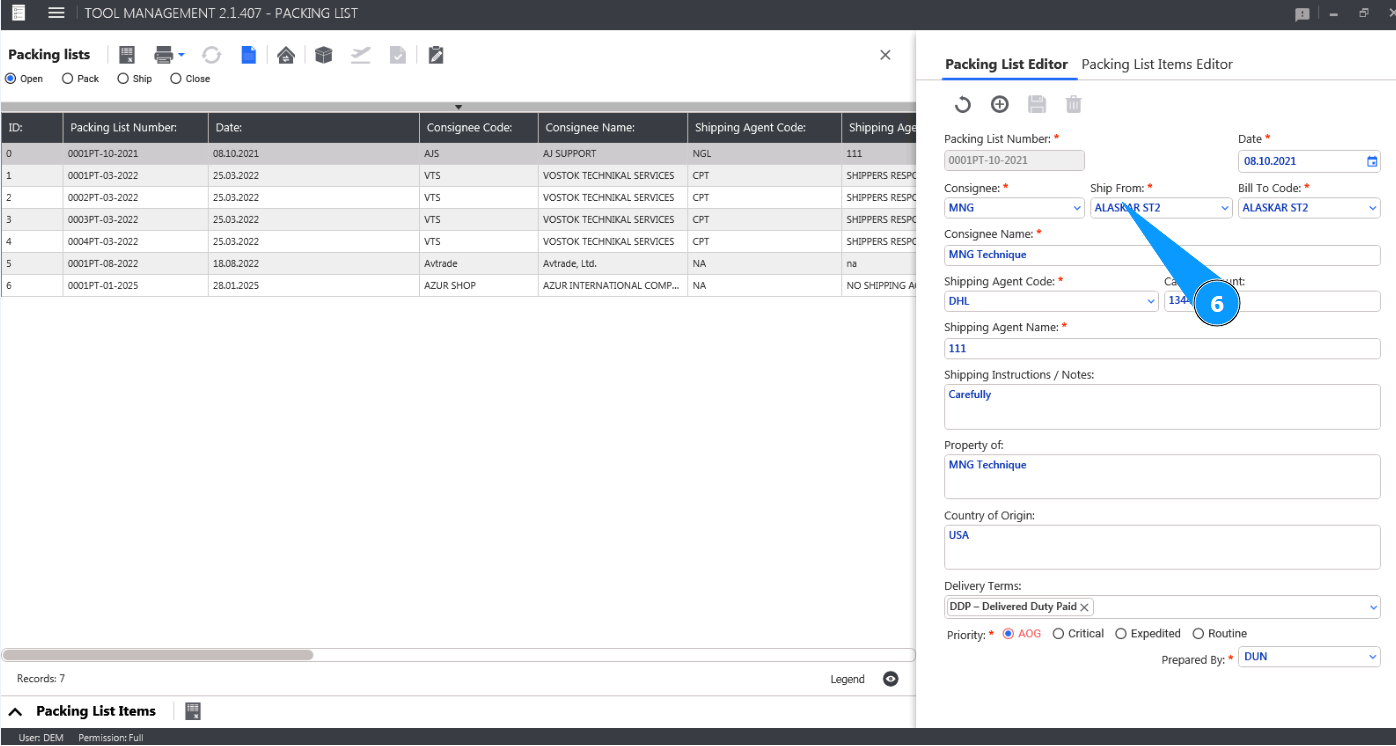The height and width of the screenshot is (746, 1396).
Task: Select the Pack radio filter
Action: pyautogui.click(x=68, y=79)
